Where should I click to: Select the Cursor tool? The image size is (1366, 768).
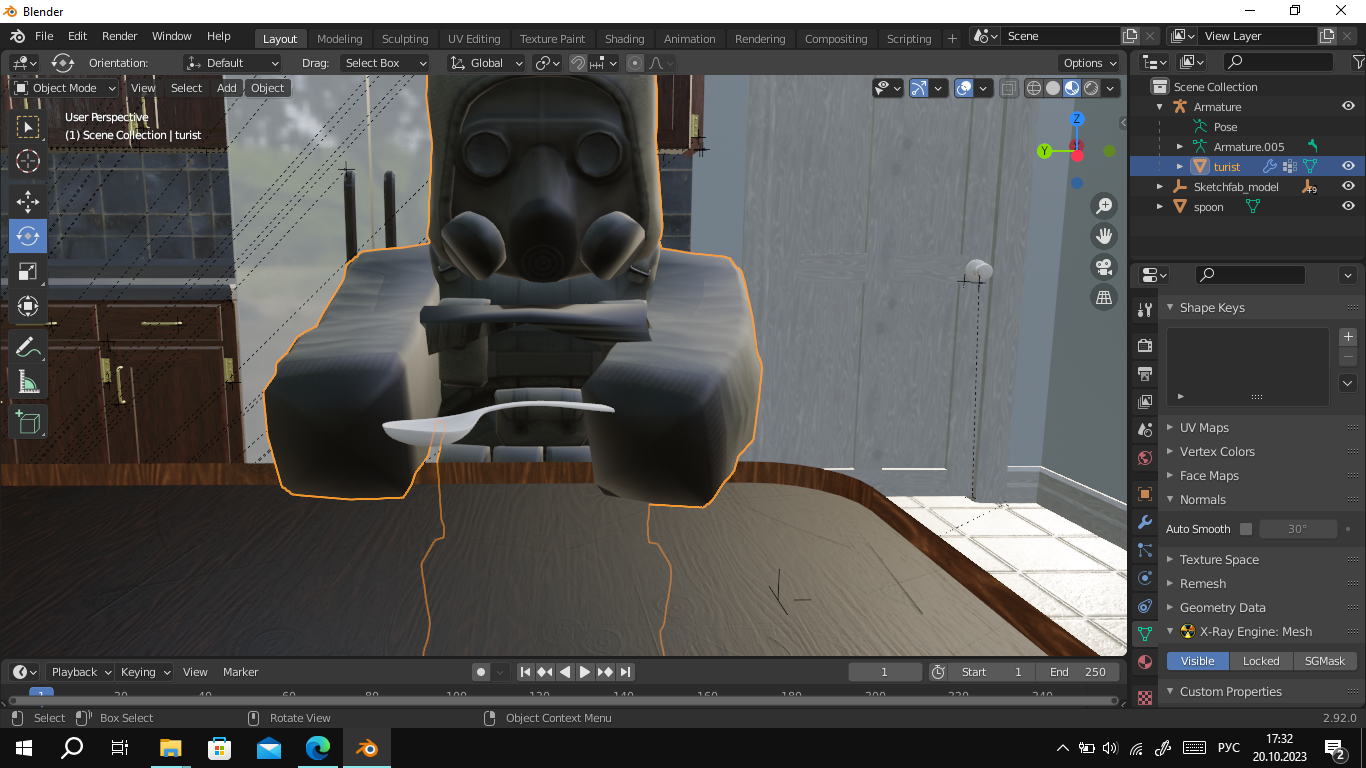pos(28,161)
